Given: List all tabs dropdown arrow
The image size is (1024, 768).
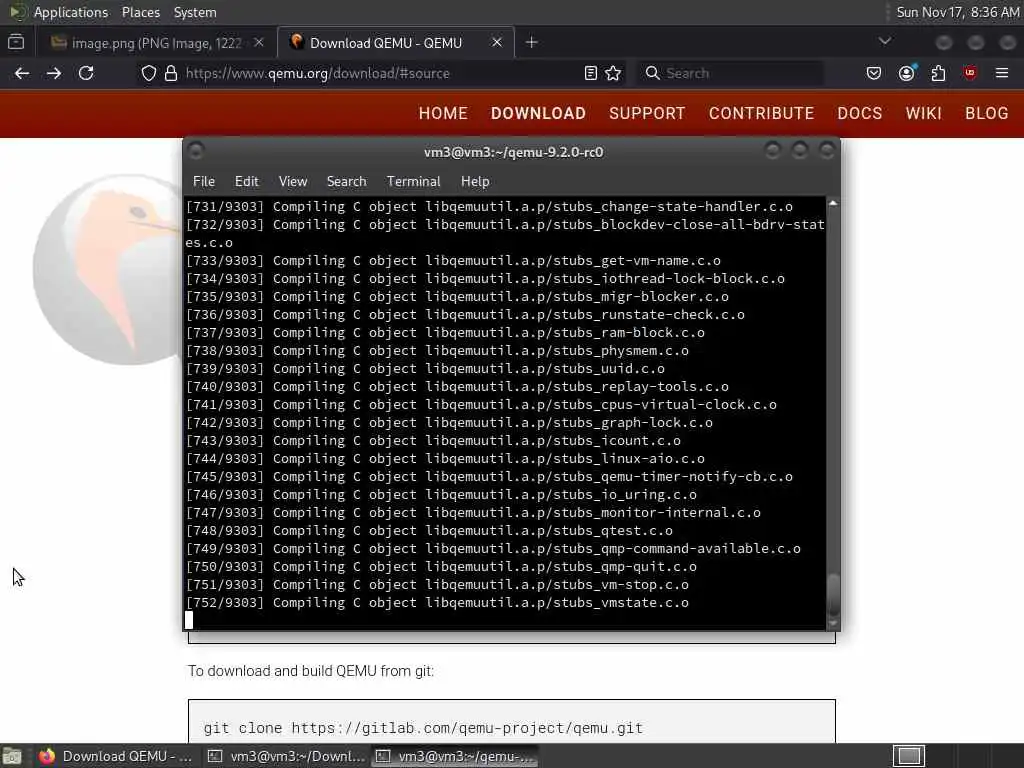Looking at the screenshot, I should (885, 41).
